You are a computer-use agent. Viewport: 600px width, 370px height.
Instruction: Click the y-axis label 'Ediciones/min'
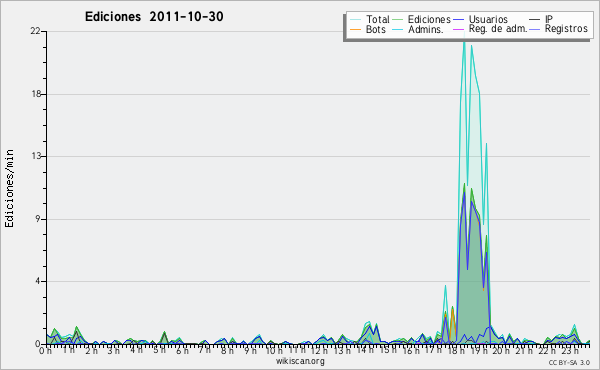[9, 188]
